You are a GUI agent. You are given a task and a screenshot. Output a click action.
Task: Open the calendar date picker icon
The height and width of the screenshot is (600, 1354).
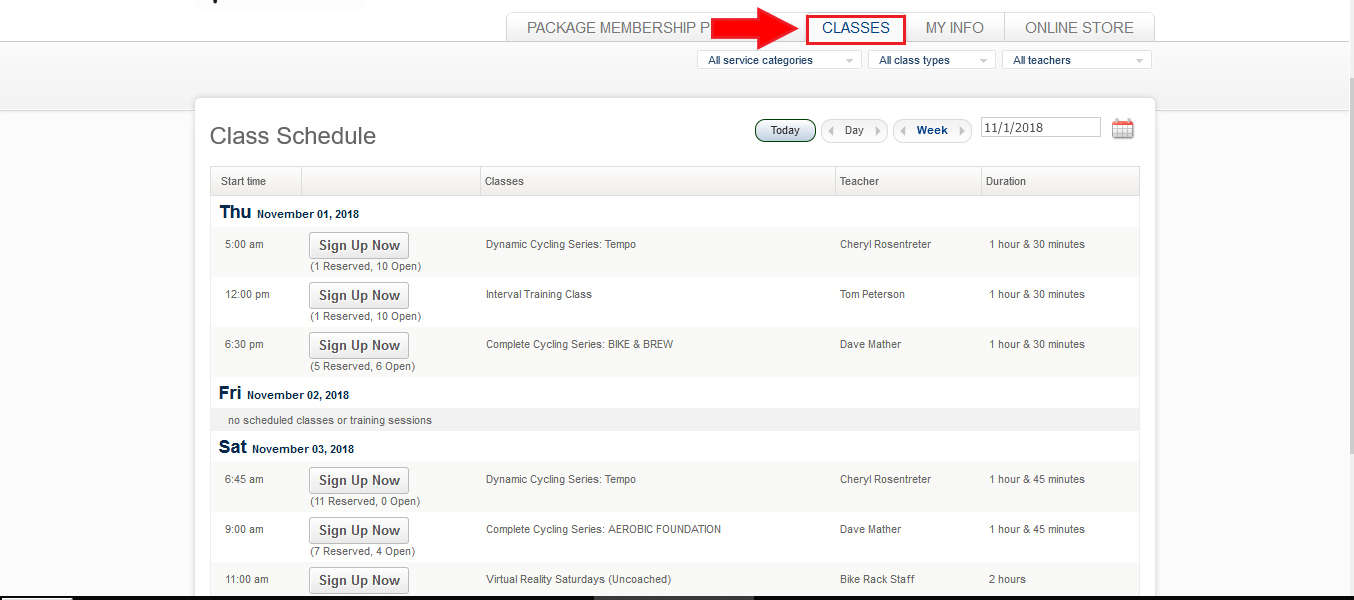(1122, 129)
